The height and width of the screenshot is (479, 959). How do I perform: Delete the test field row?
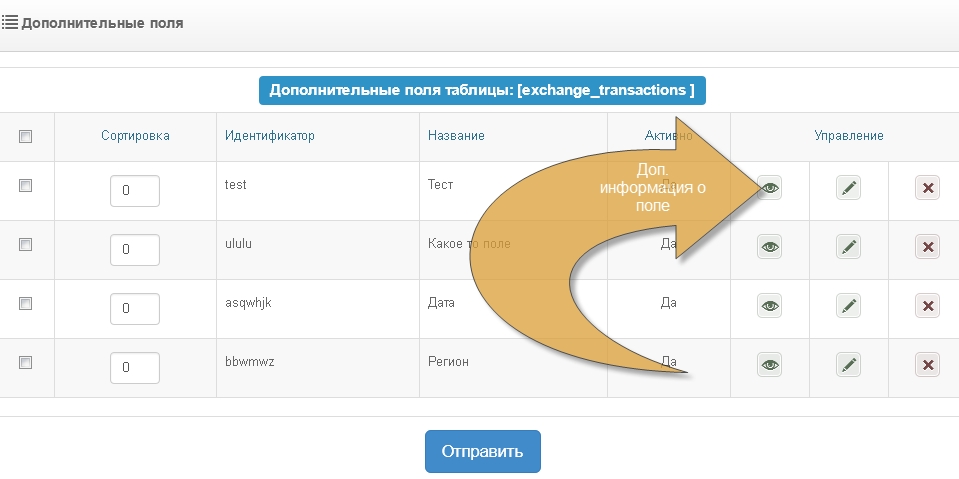tap(927, 188)
